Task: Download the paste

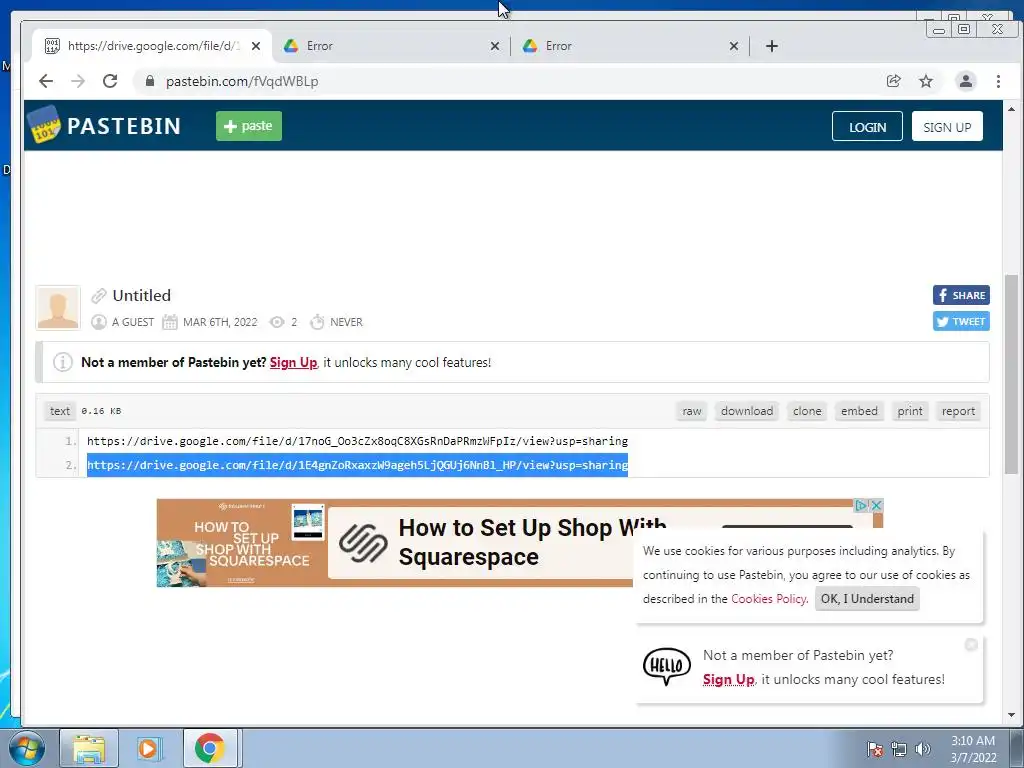Action: coord(746,411)
